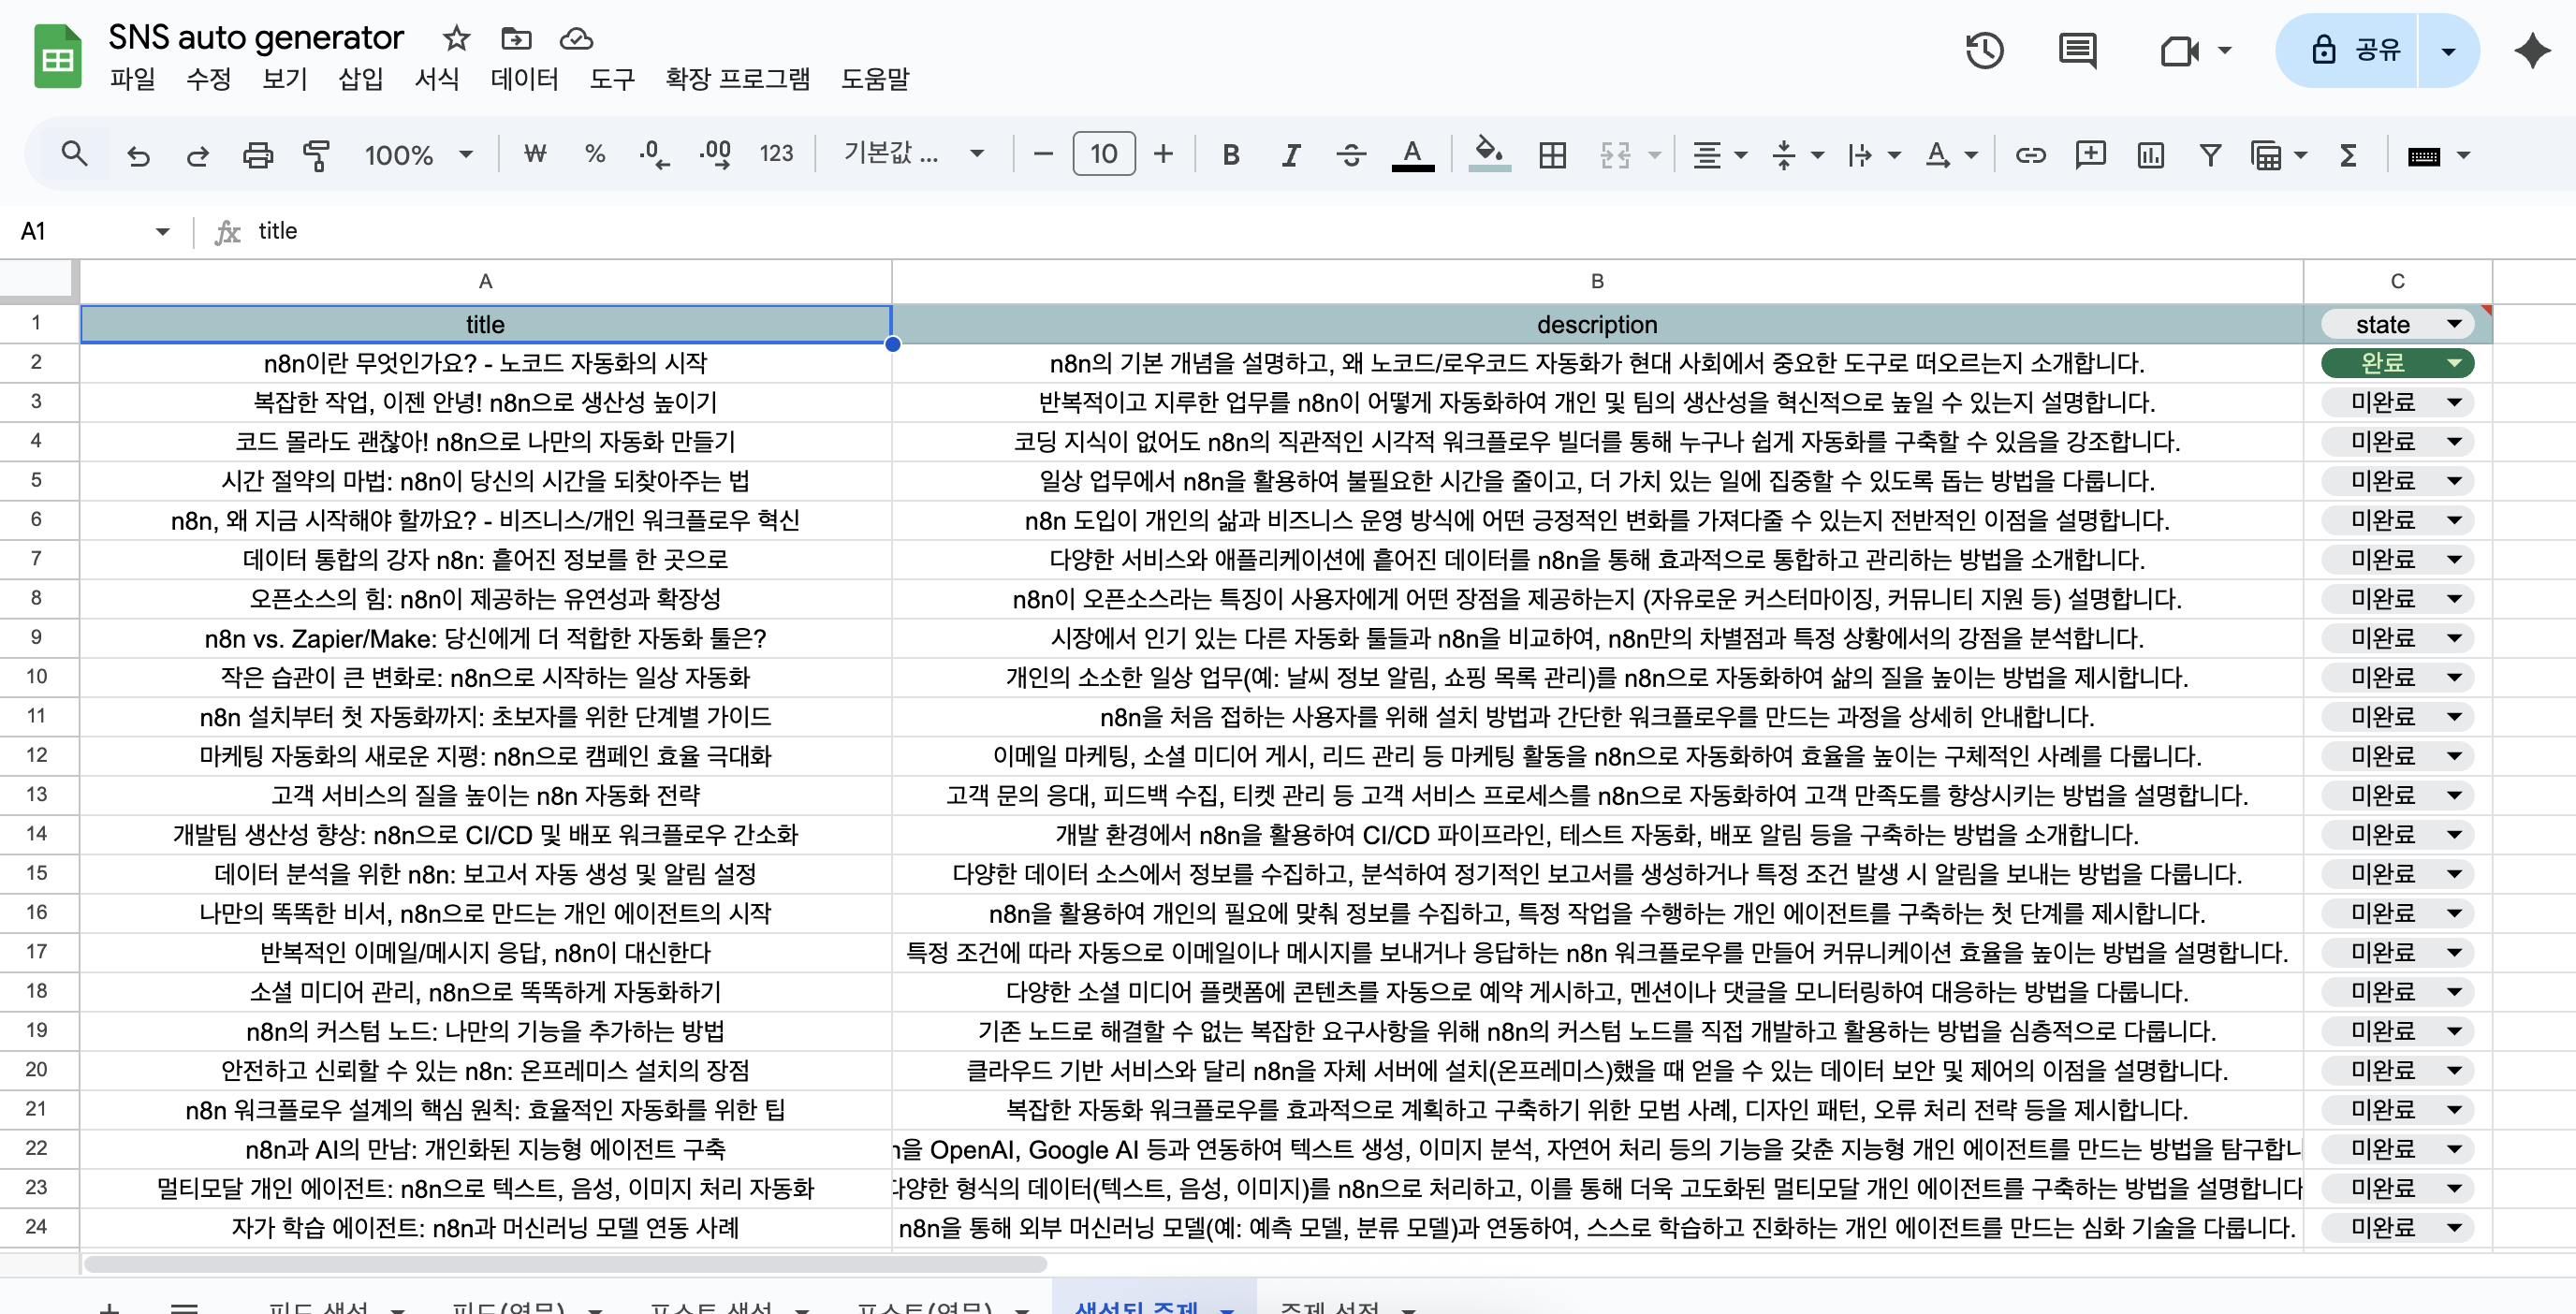The height and width of the screenshot is (1314, 2576).
Task: Click the font size input box
Action: 1103,154
